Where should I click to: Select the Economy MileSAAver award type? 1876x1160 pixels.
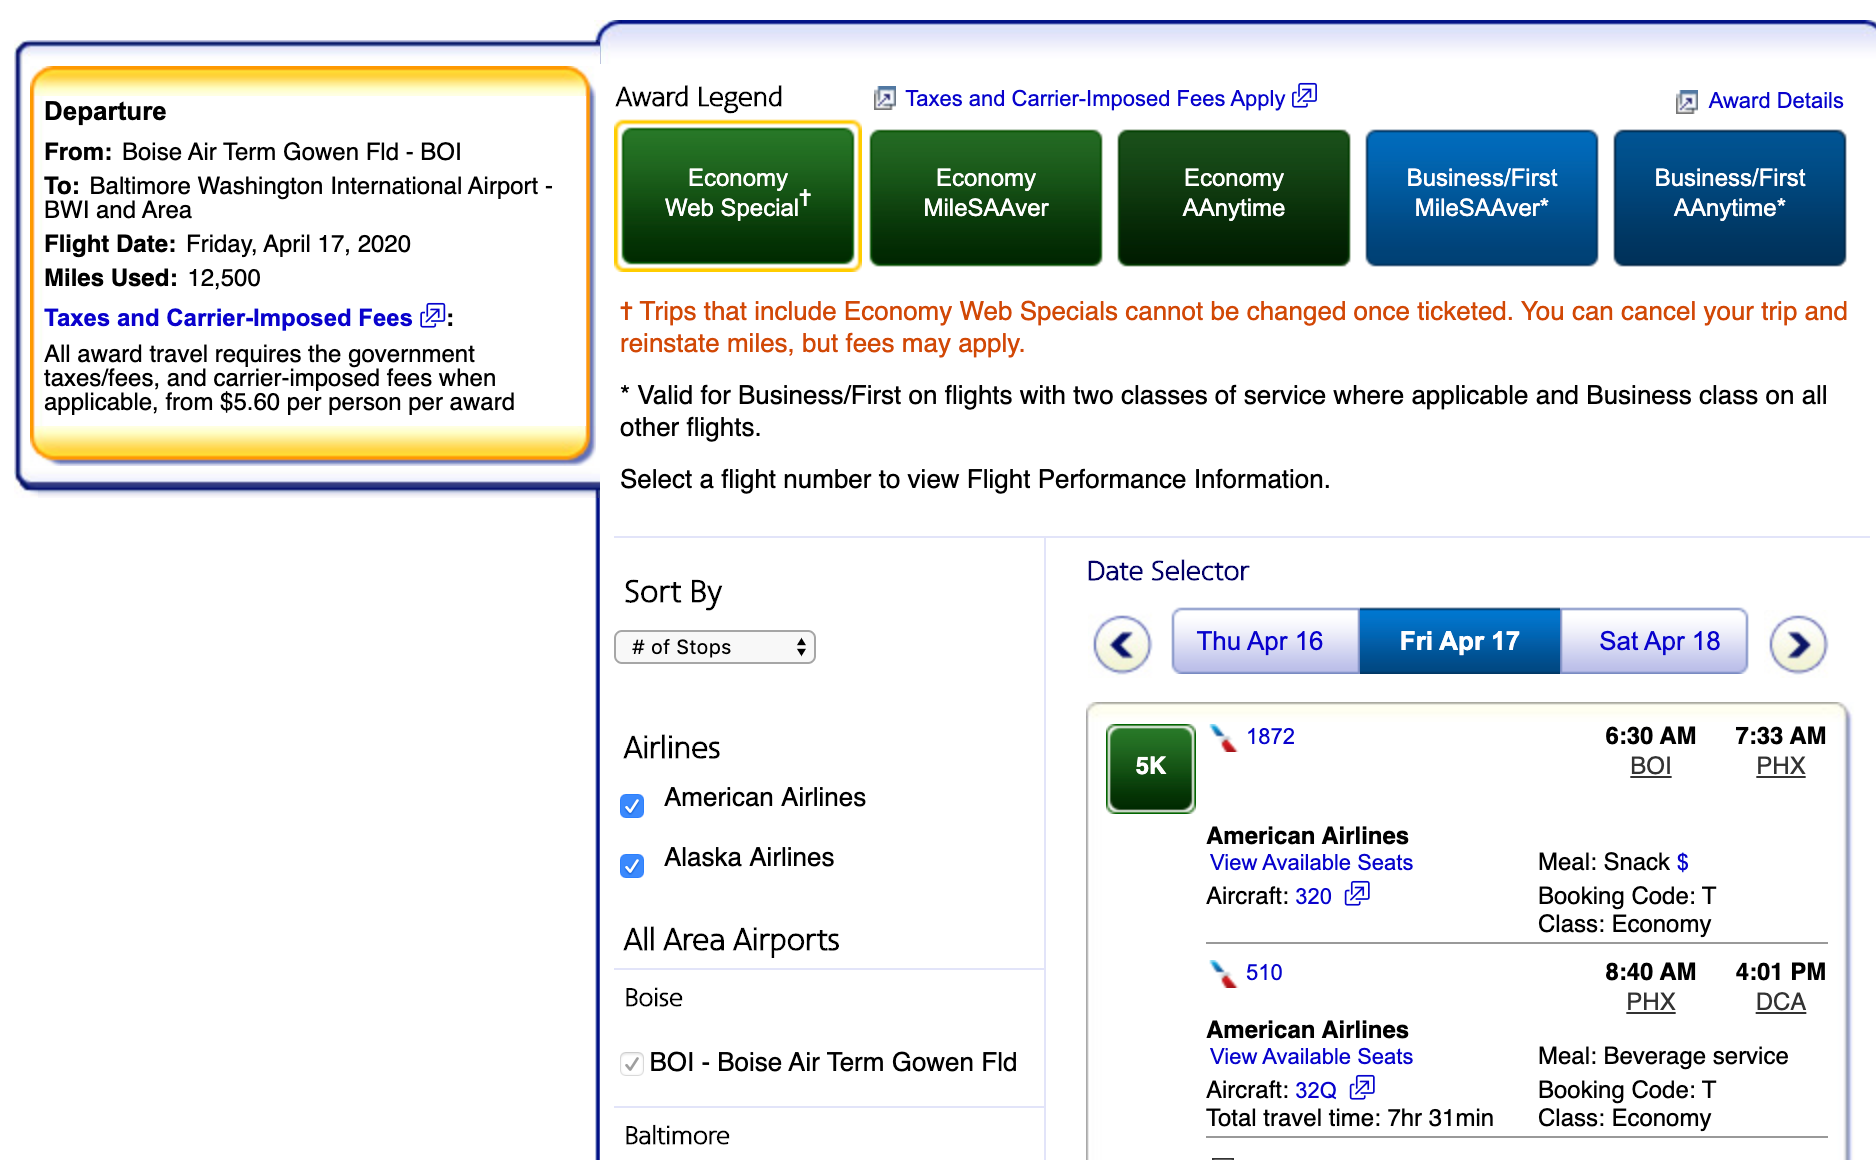985,196
